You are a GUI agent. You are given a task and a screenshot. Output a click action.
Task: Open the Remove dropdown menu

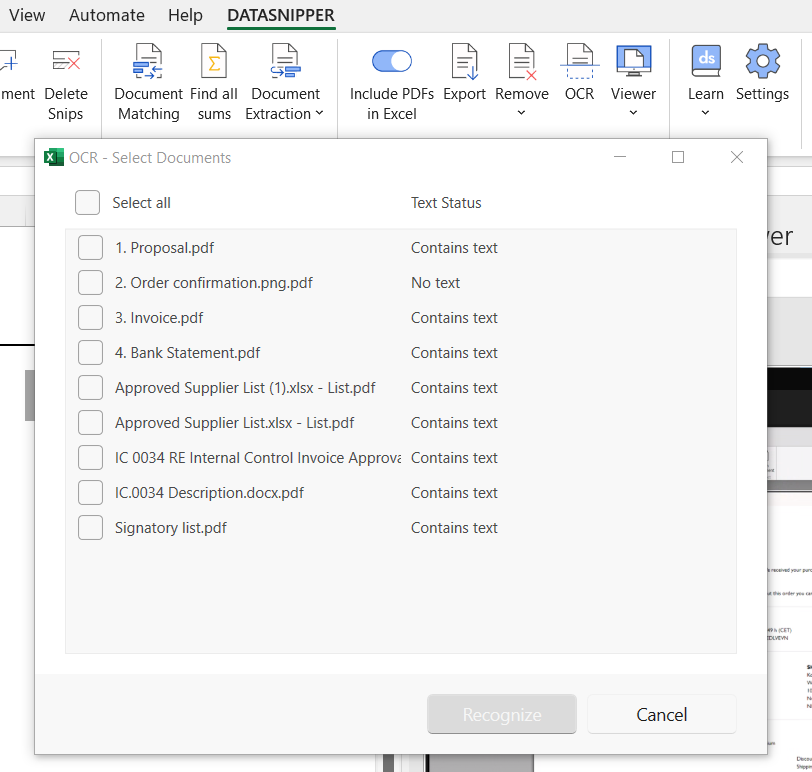[521, 113]
